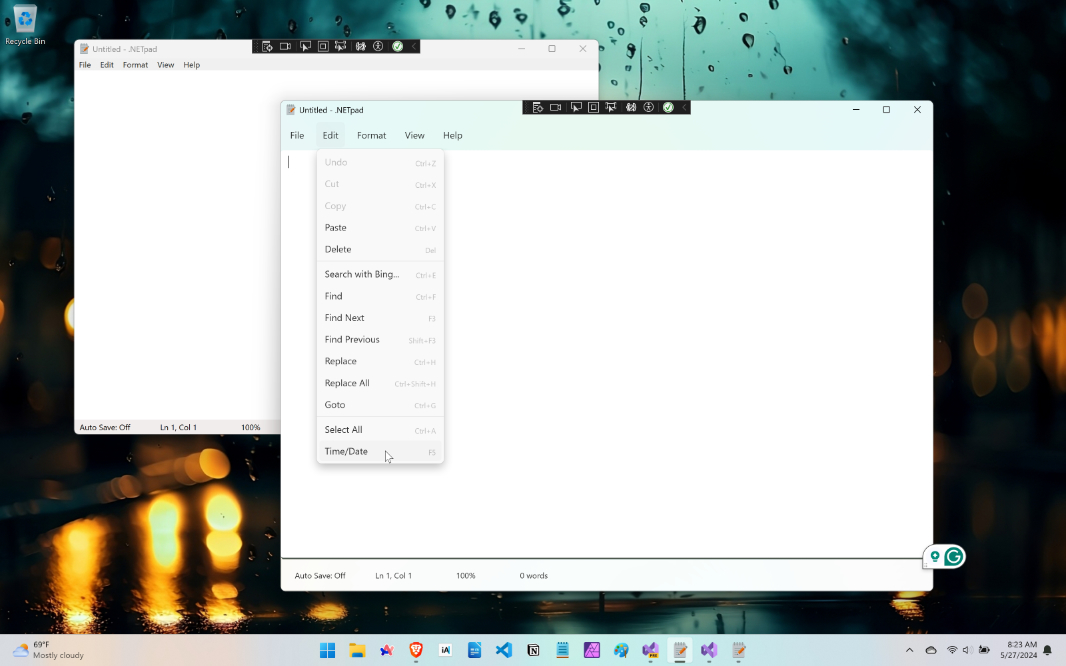The width and height of the screenshot is (1066, 666).
Task: Toggle Auto Save in background window status bar
Action: click(105, 427)
